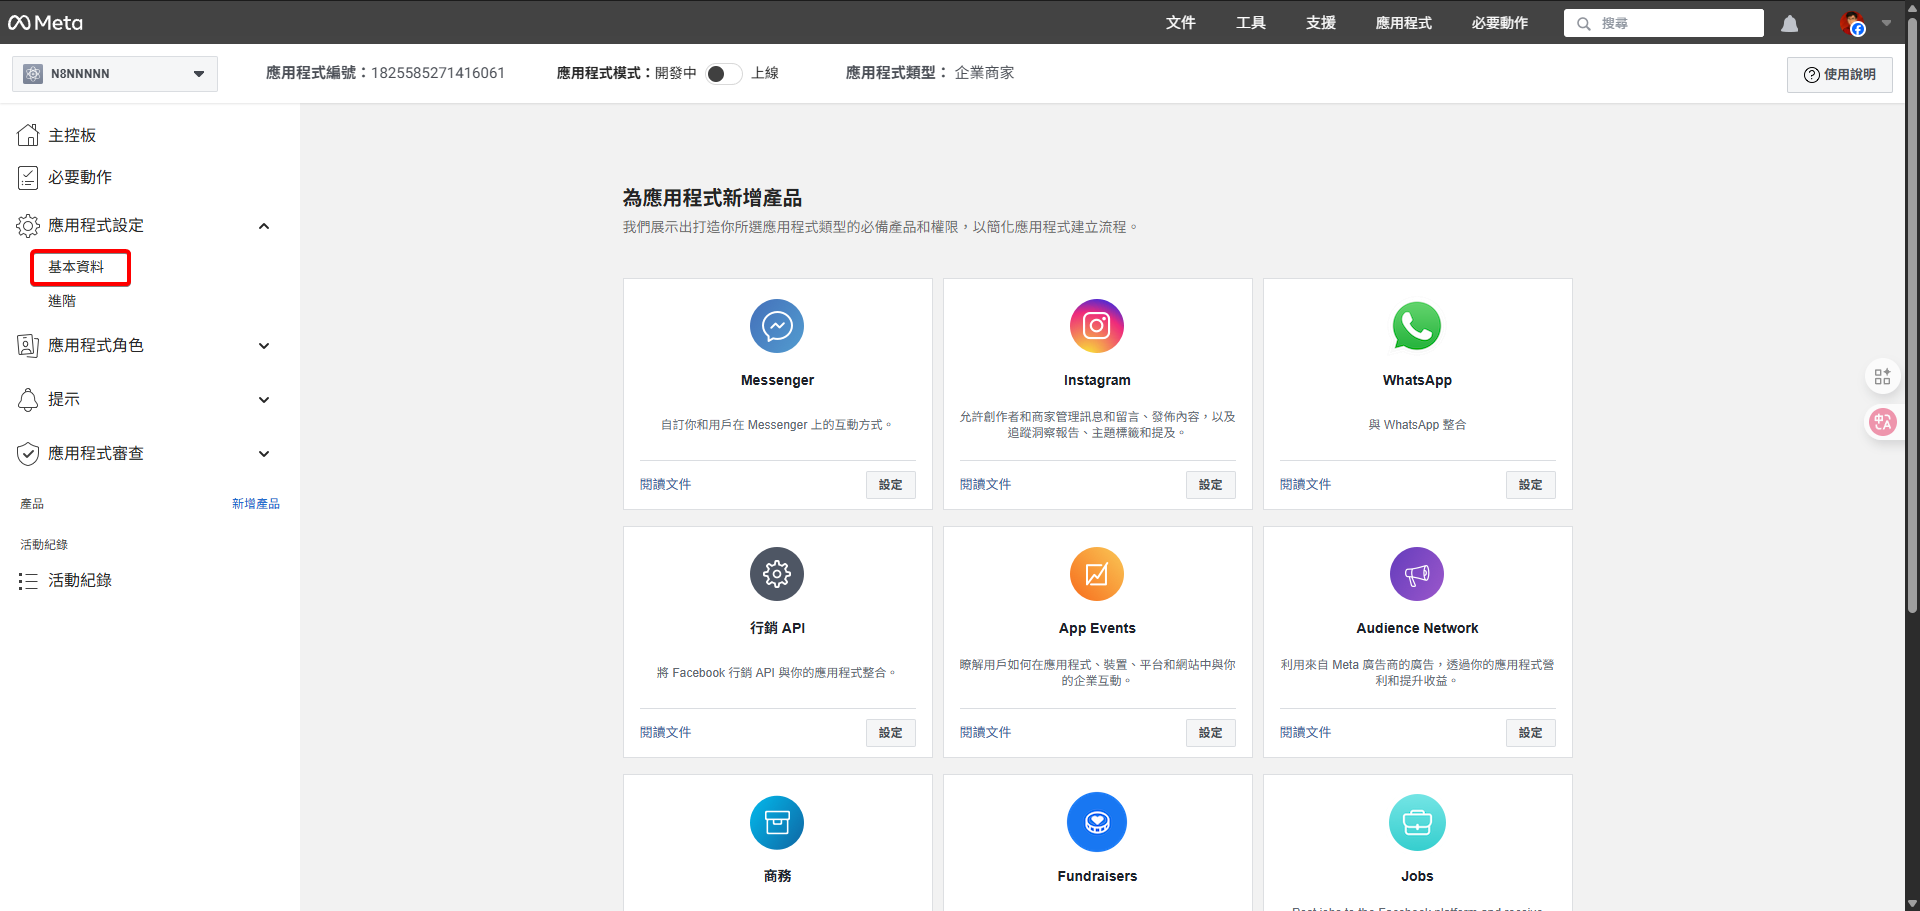The height and width of the screenshot is (911, 1920).
Task: Open the 商務 briefcase icon
Action: tap(777, 822)
